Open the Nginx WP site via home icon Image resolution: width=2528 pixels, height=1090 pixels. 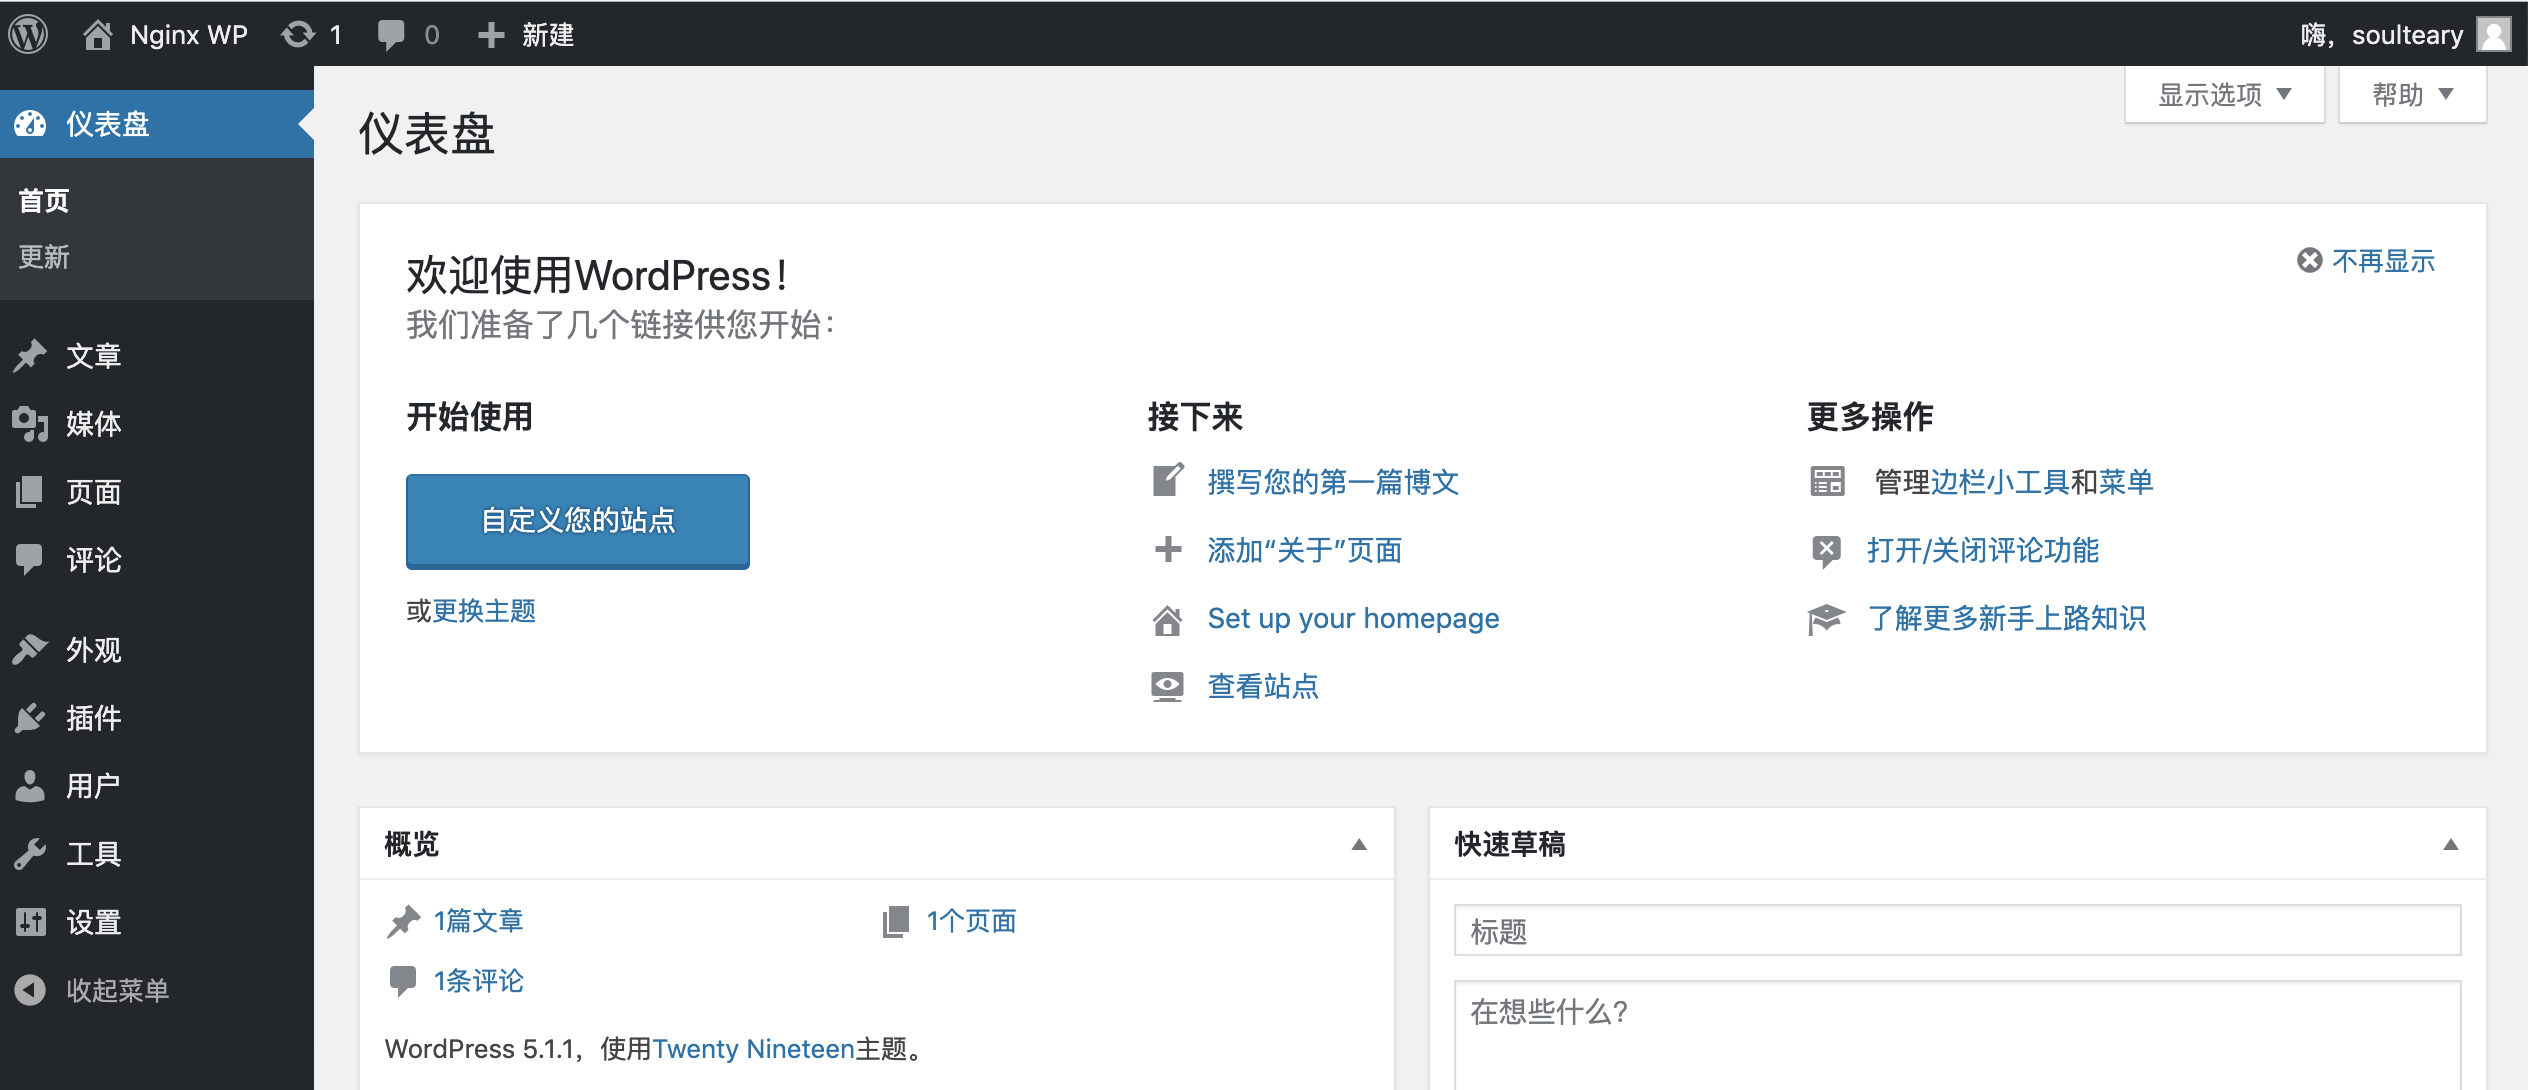click(x=98, y=33)
